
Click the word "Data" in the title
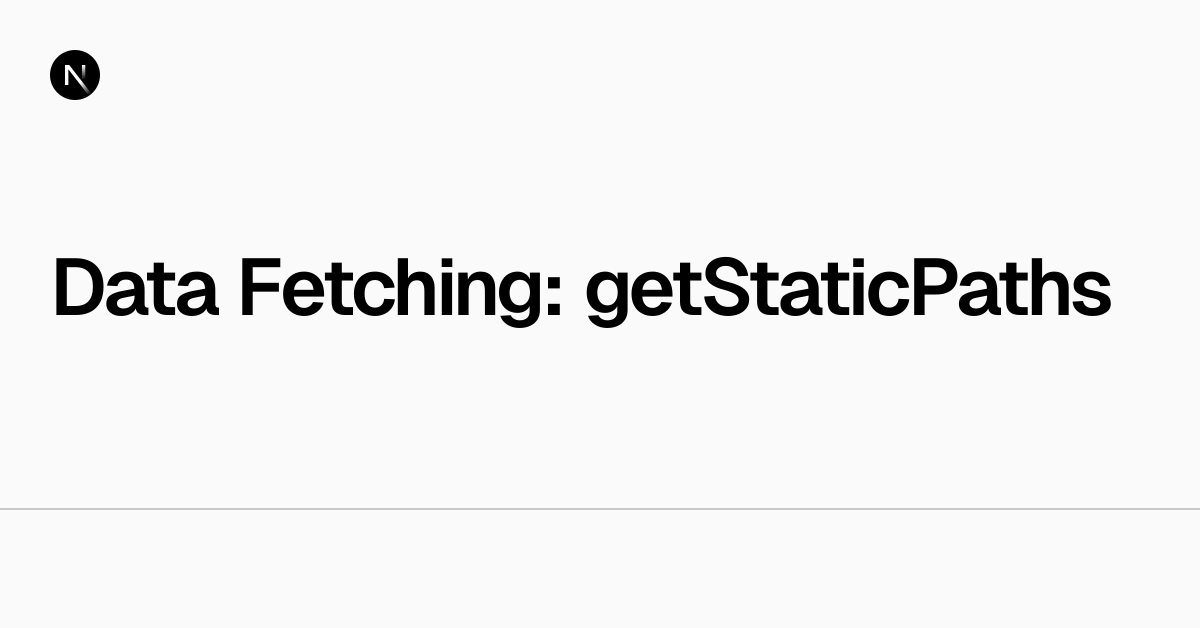click(x=135, y=288)
